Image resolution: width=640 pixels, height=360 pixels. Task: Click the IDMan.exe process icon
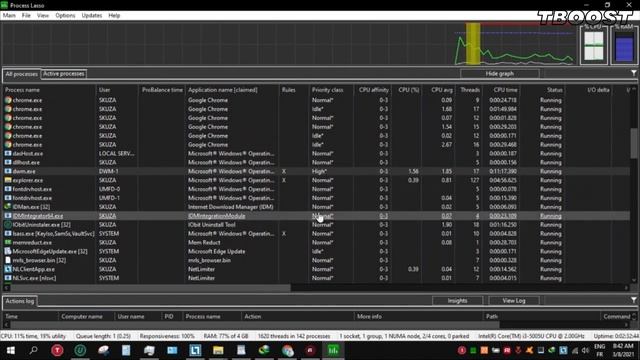(x=8, y=207)
